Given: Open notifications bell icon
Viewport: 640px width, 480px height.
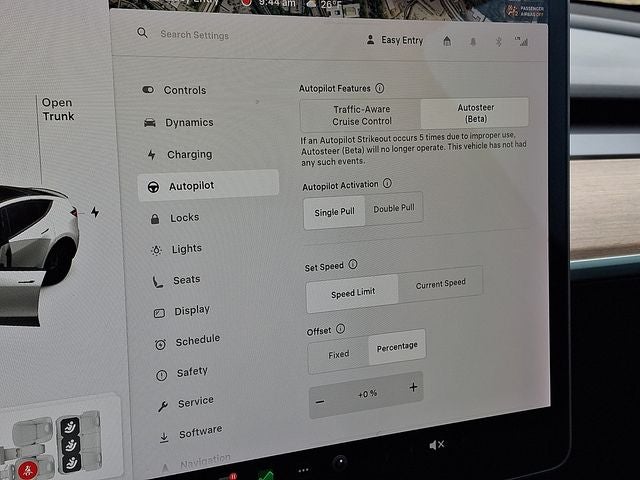Looking at the screenshot, I should [473, 42].
